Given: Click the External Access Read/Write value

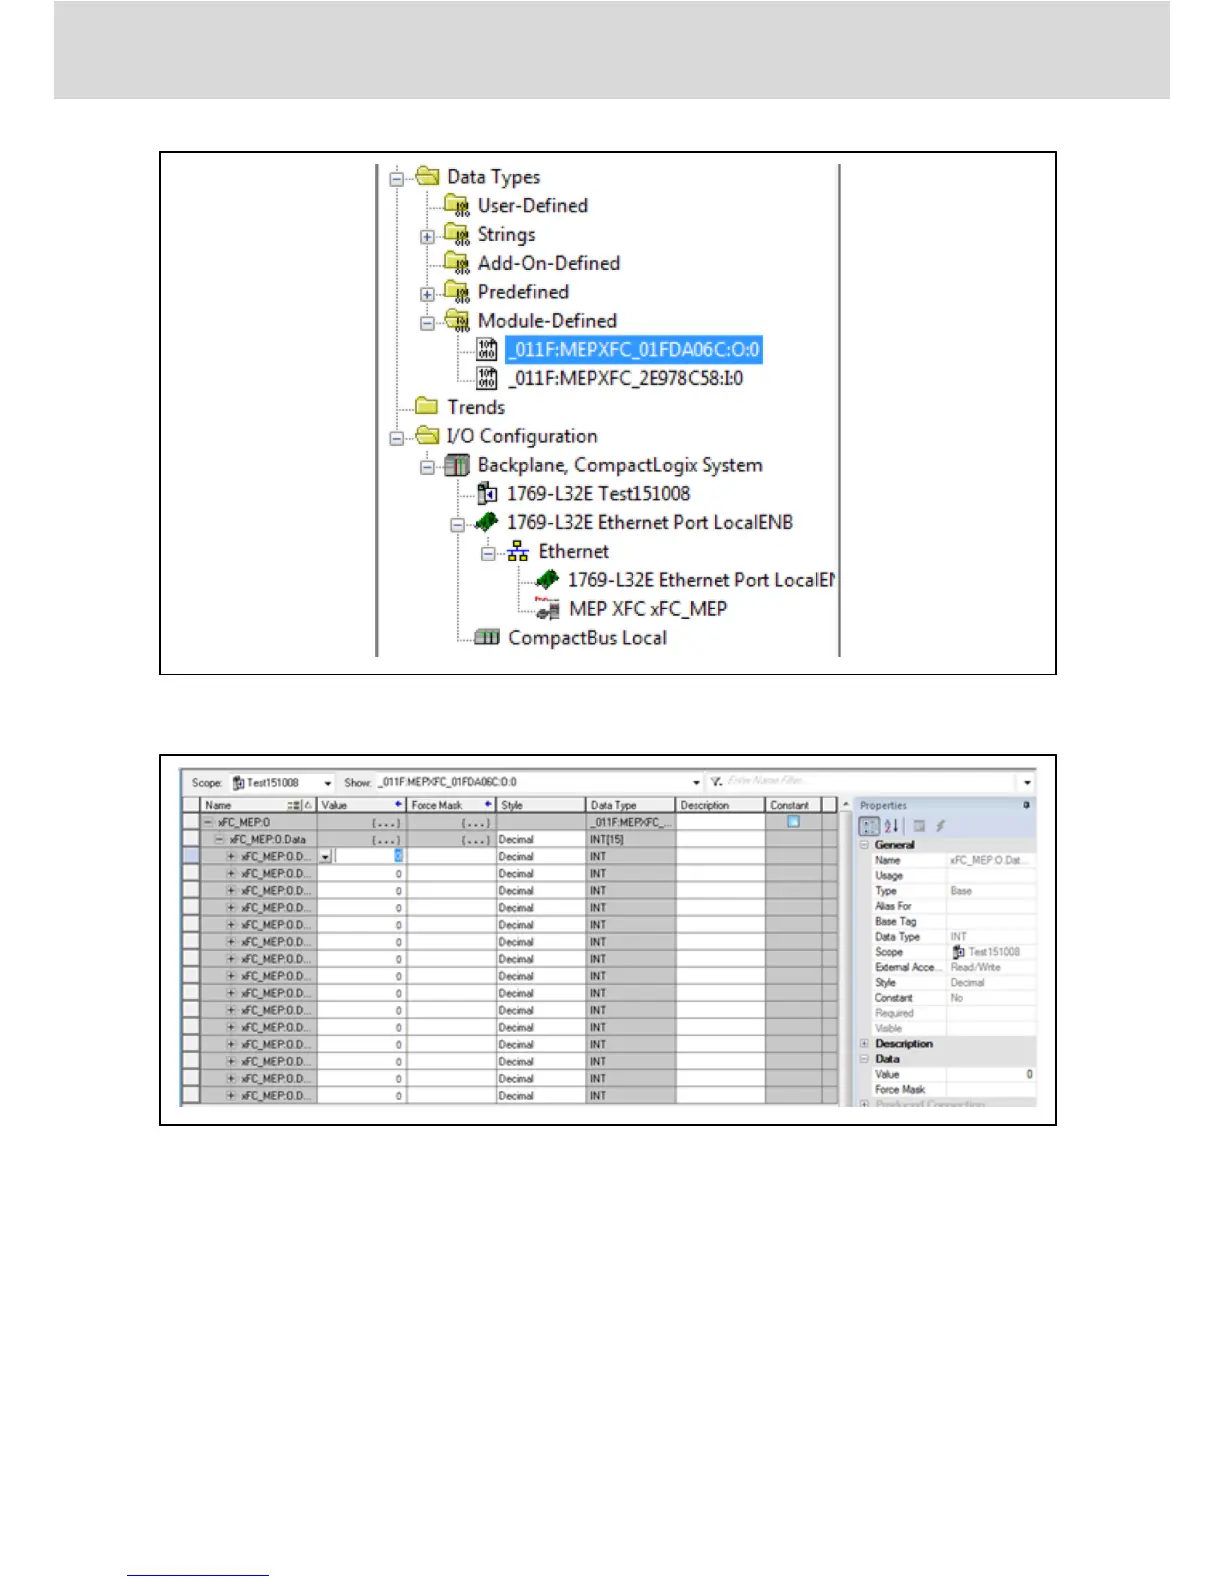Looking at the screenshot, I should tap(991, 968).
